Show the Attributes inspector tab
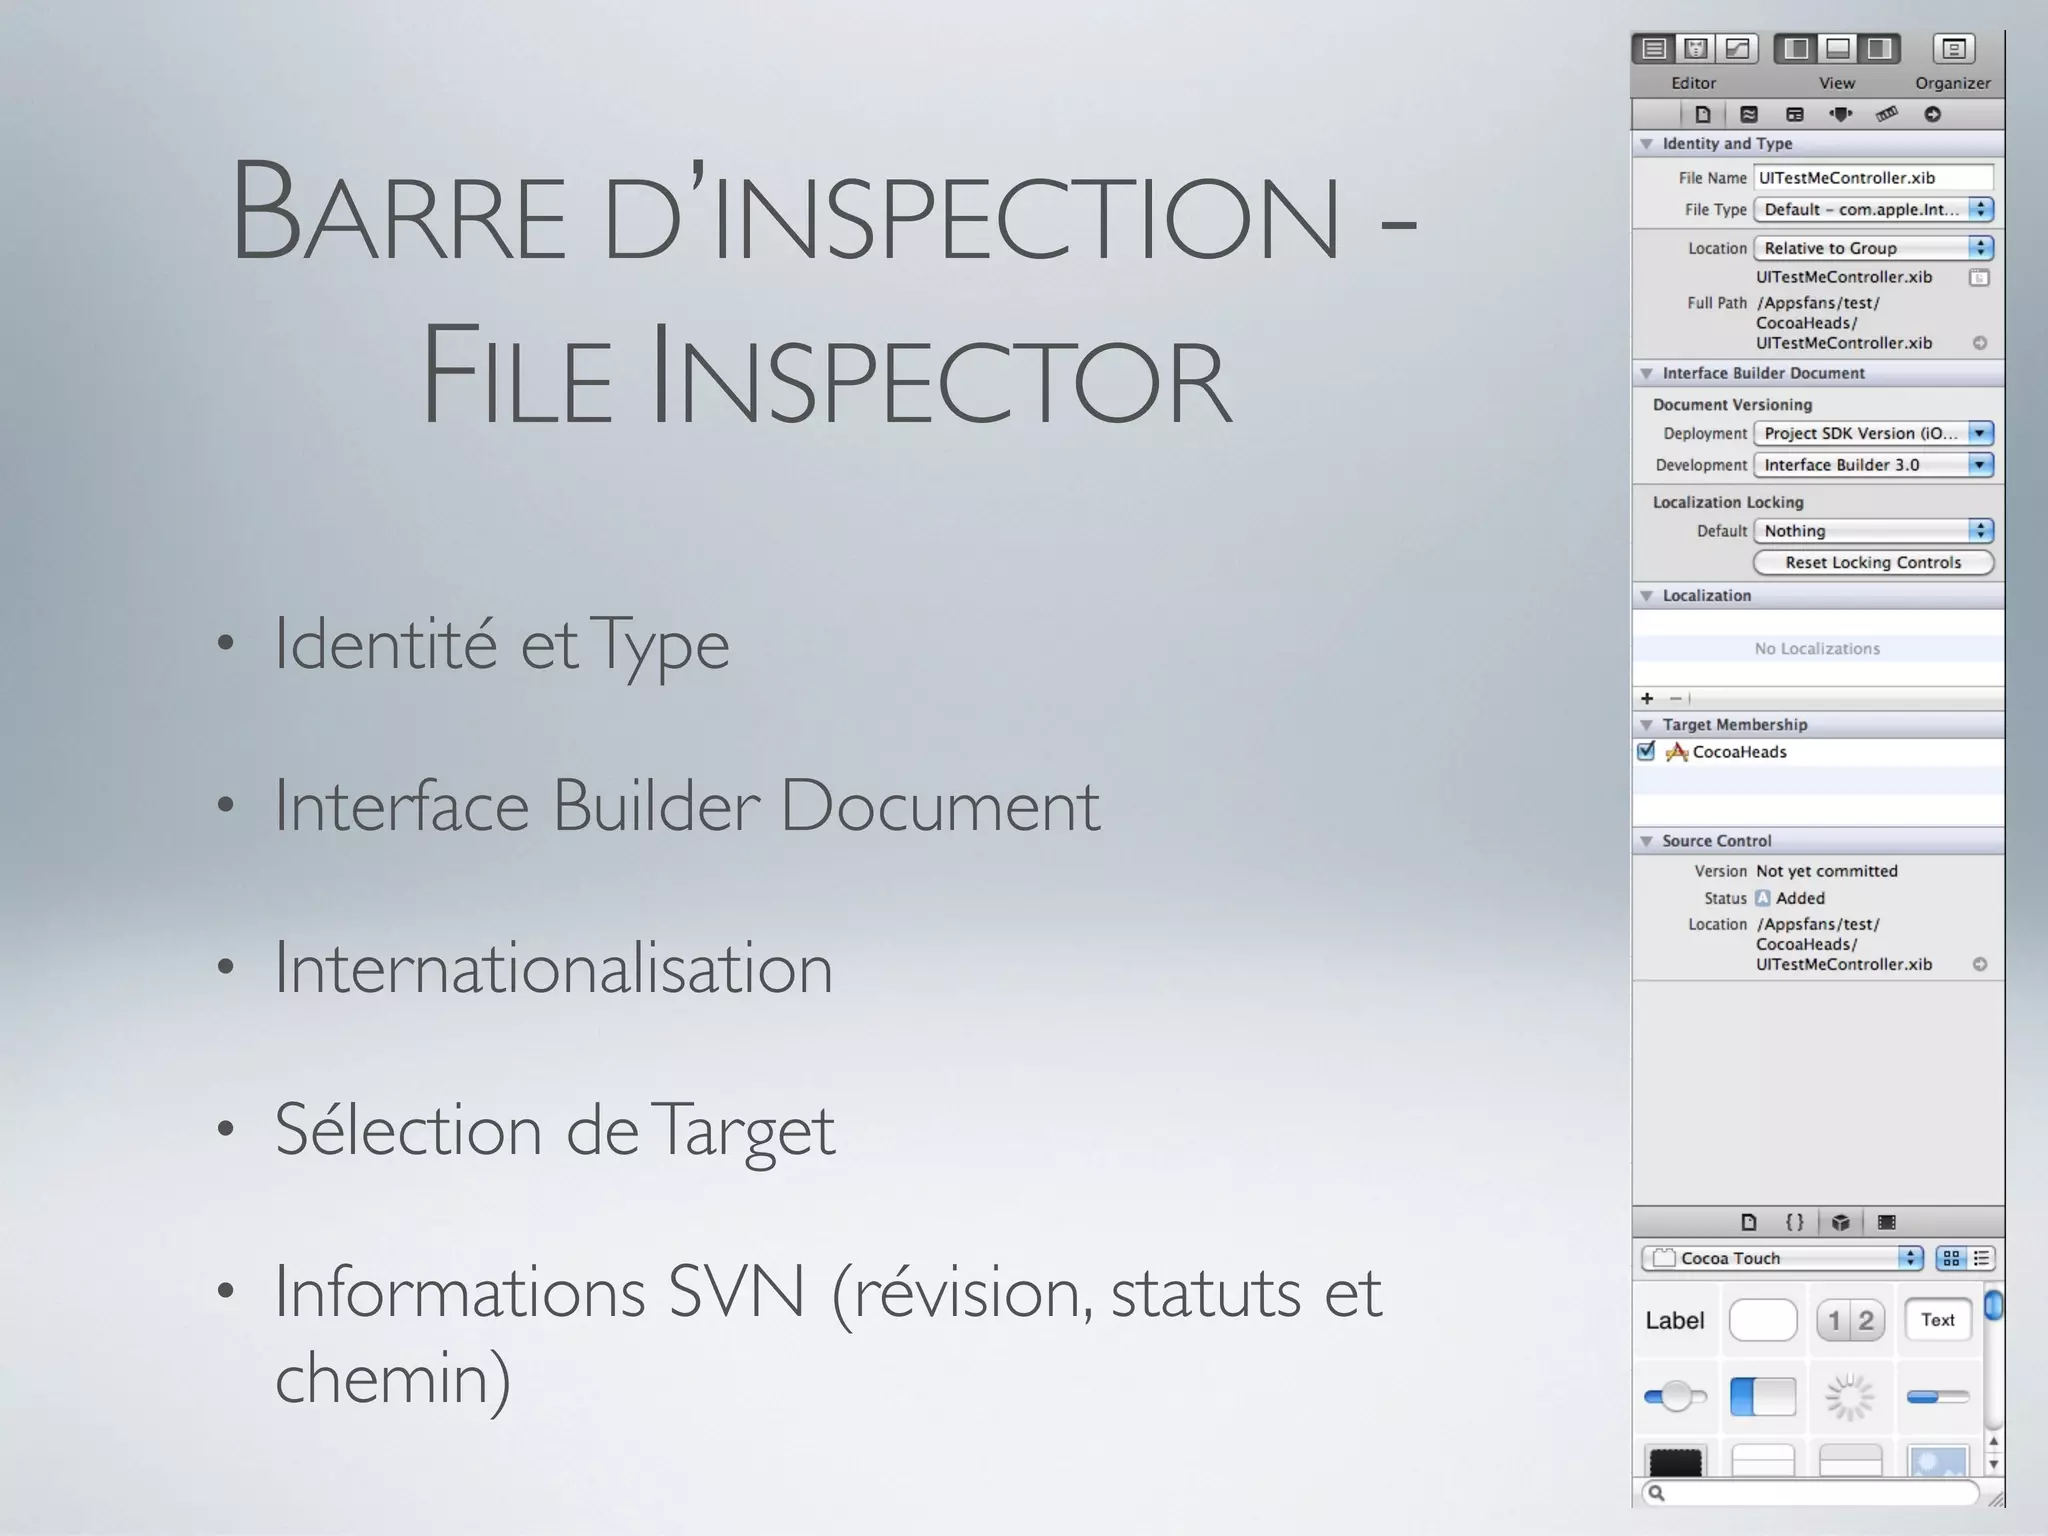Screen dimensions: 2048x1536 pyautogui.click(x=1841, y=114)
